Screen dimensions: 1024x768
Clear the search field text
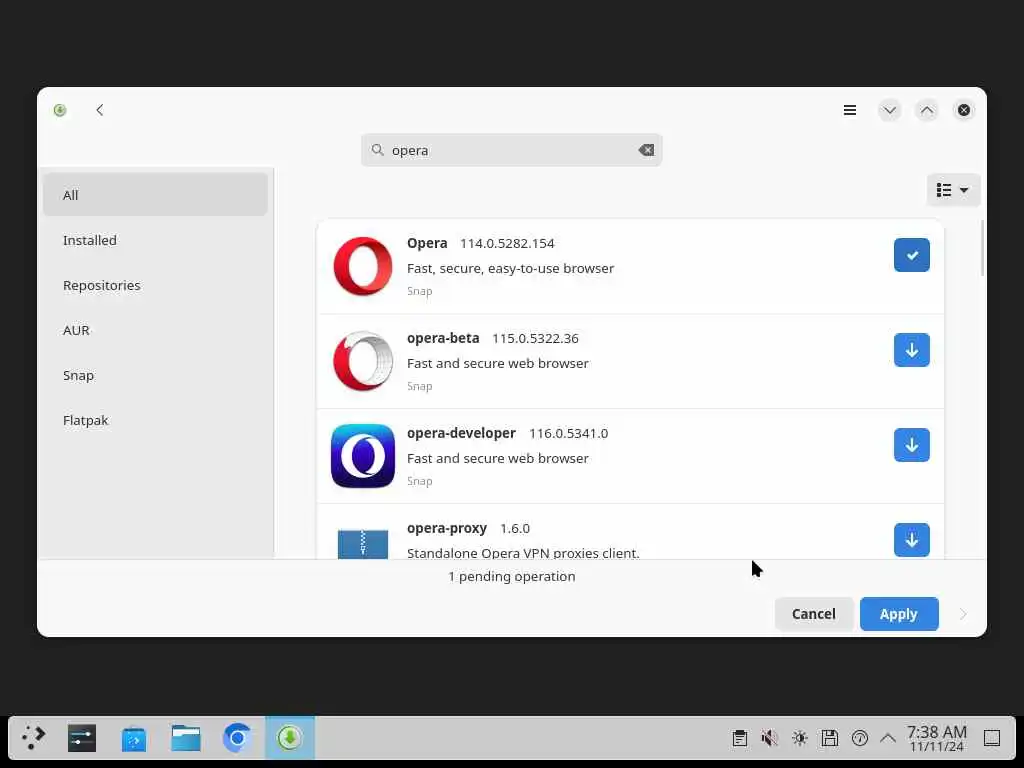point(646,150)
